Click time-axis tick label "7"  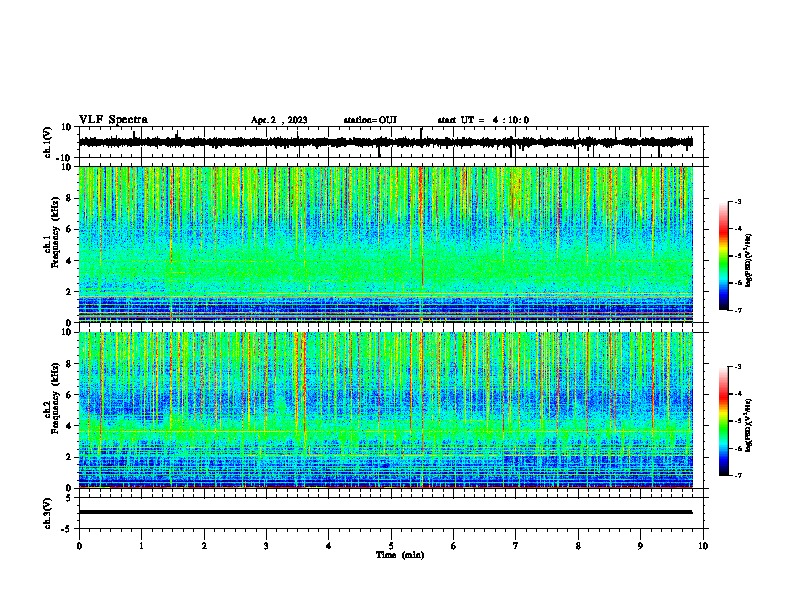click(516, 546)
